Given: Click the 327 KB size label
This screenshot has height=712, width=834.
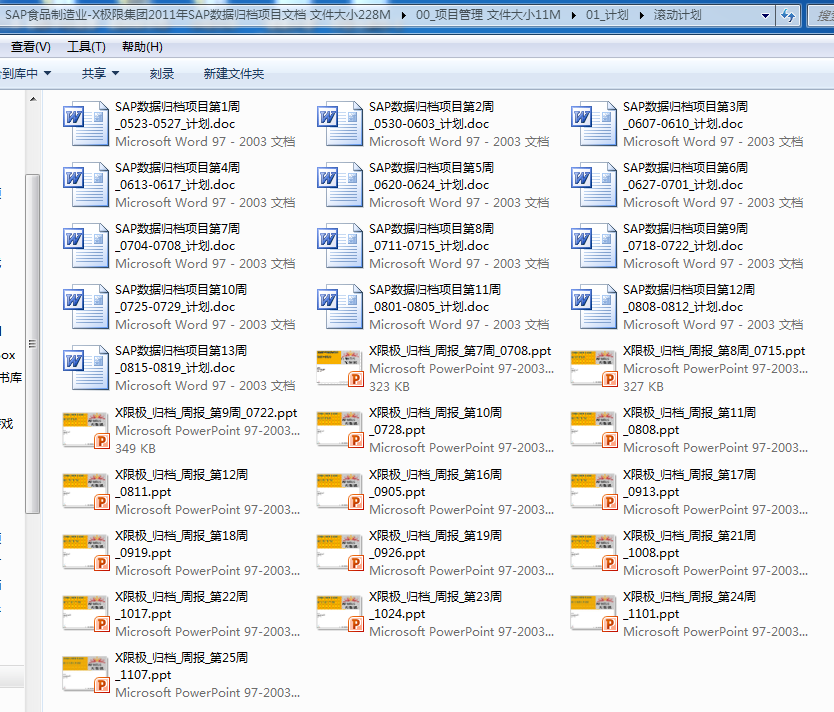Looking at the screenshot, I should click(x=643, y=387).
